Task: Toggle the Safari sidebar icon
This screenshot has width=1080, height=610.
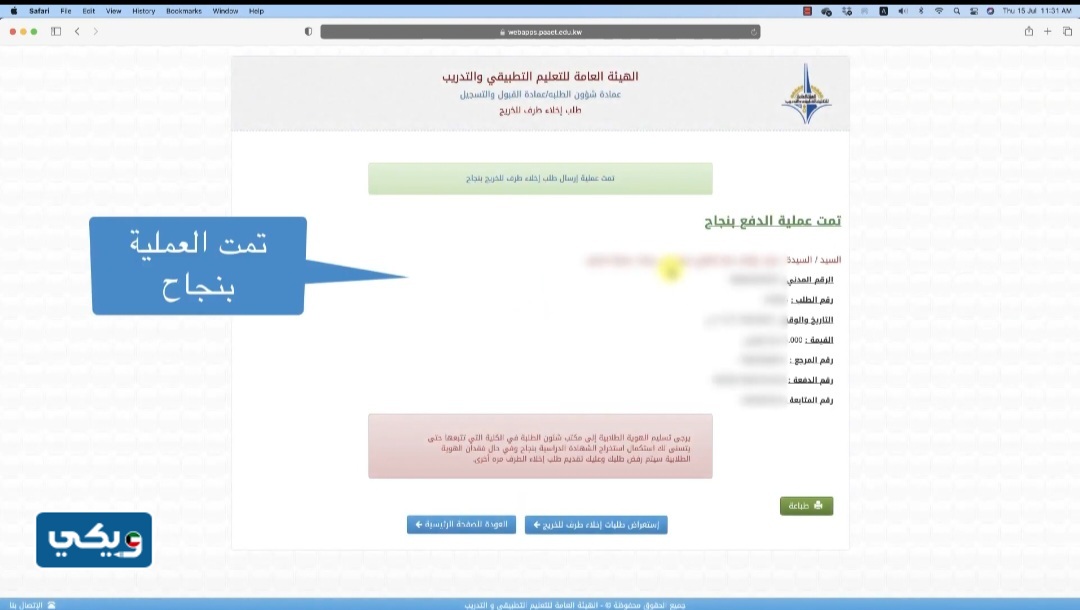Action: click(x=56, y=32)
